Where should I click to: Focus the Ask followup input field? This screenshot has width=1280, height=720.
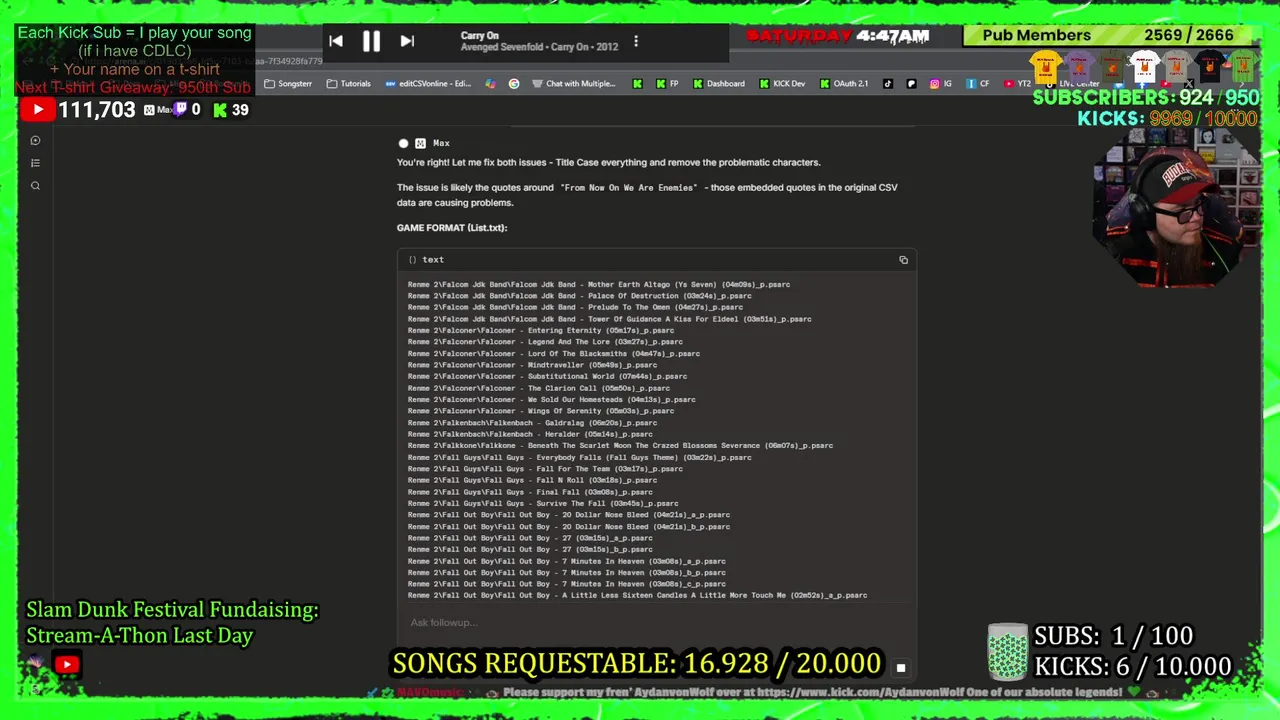coord(655,622)
